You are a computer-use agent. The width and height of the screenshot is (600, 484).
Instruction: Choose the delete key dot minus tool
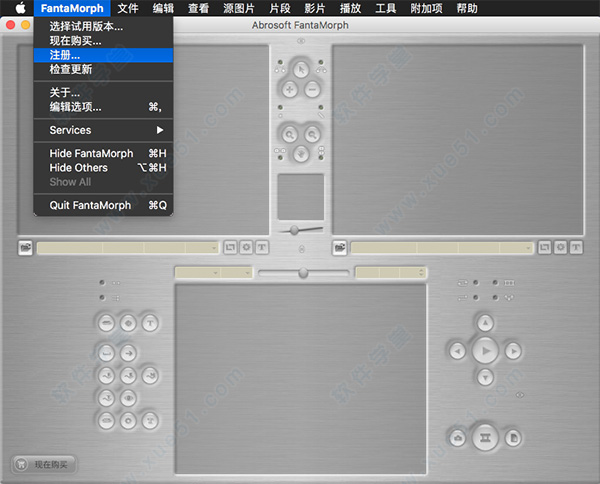312,90
